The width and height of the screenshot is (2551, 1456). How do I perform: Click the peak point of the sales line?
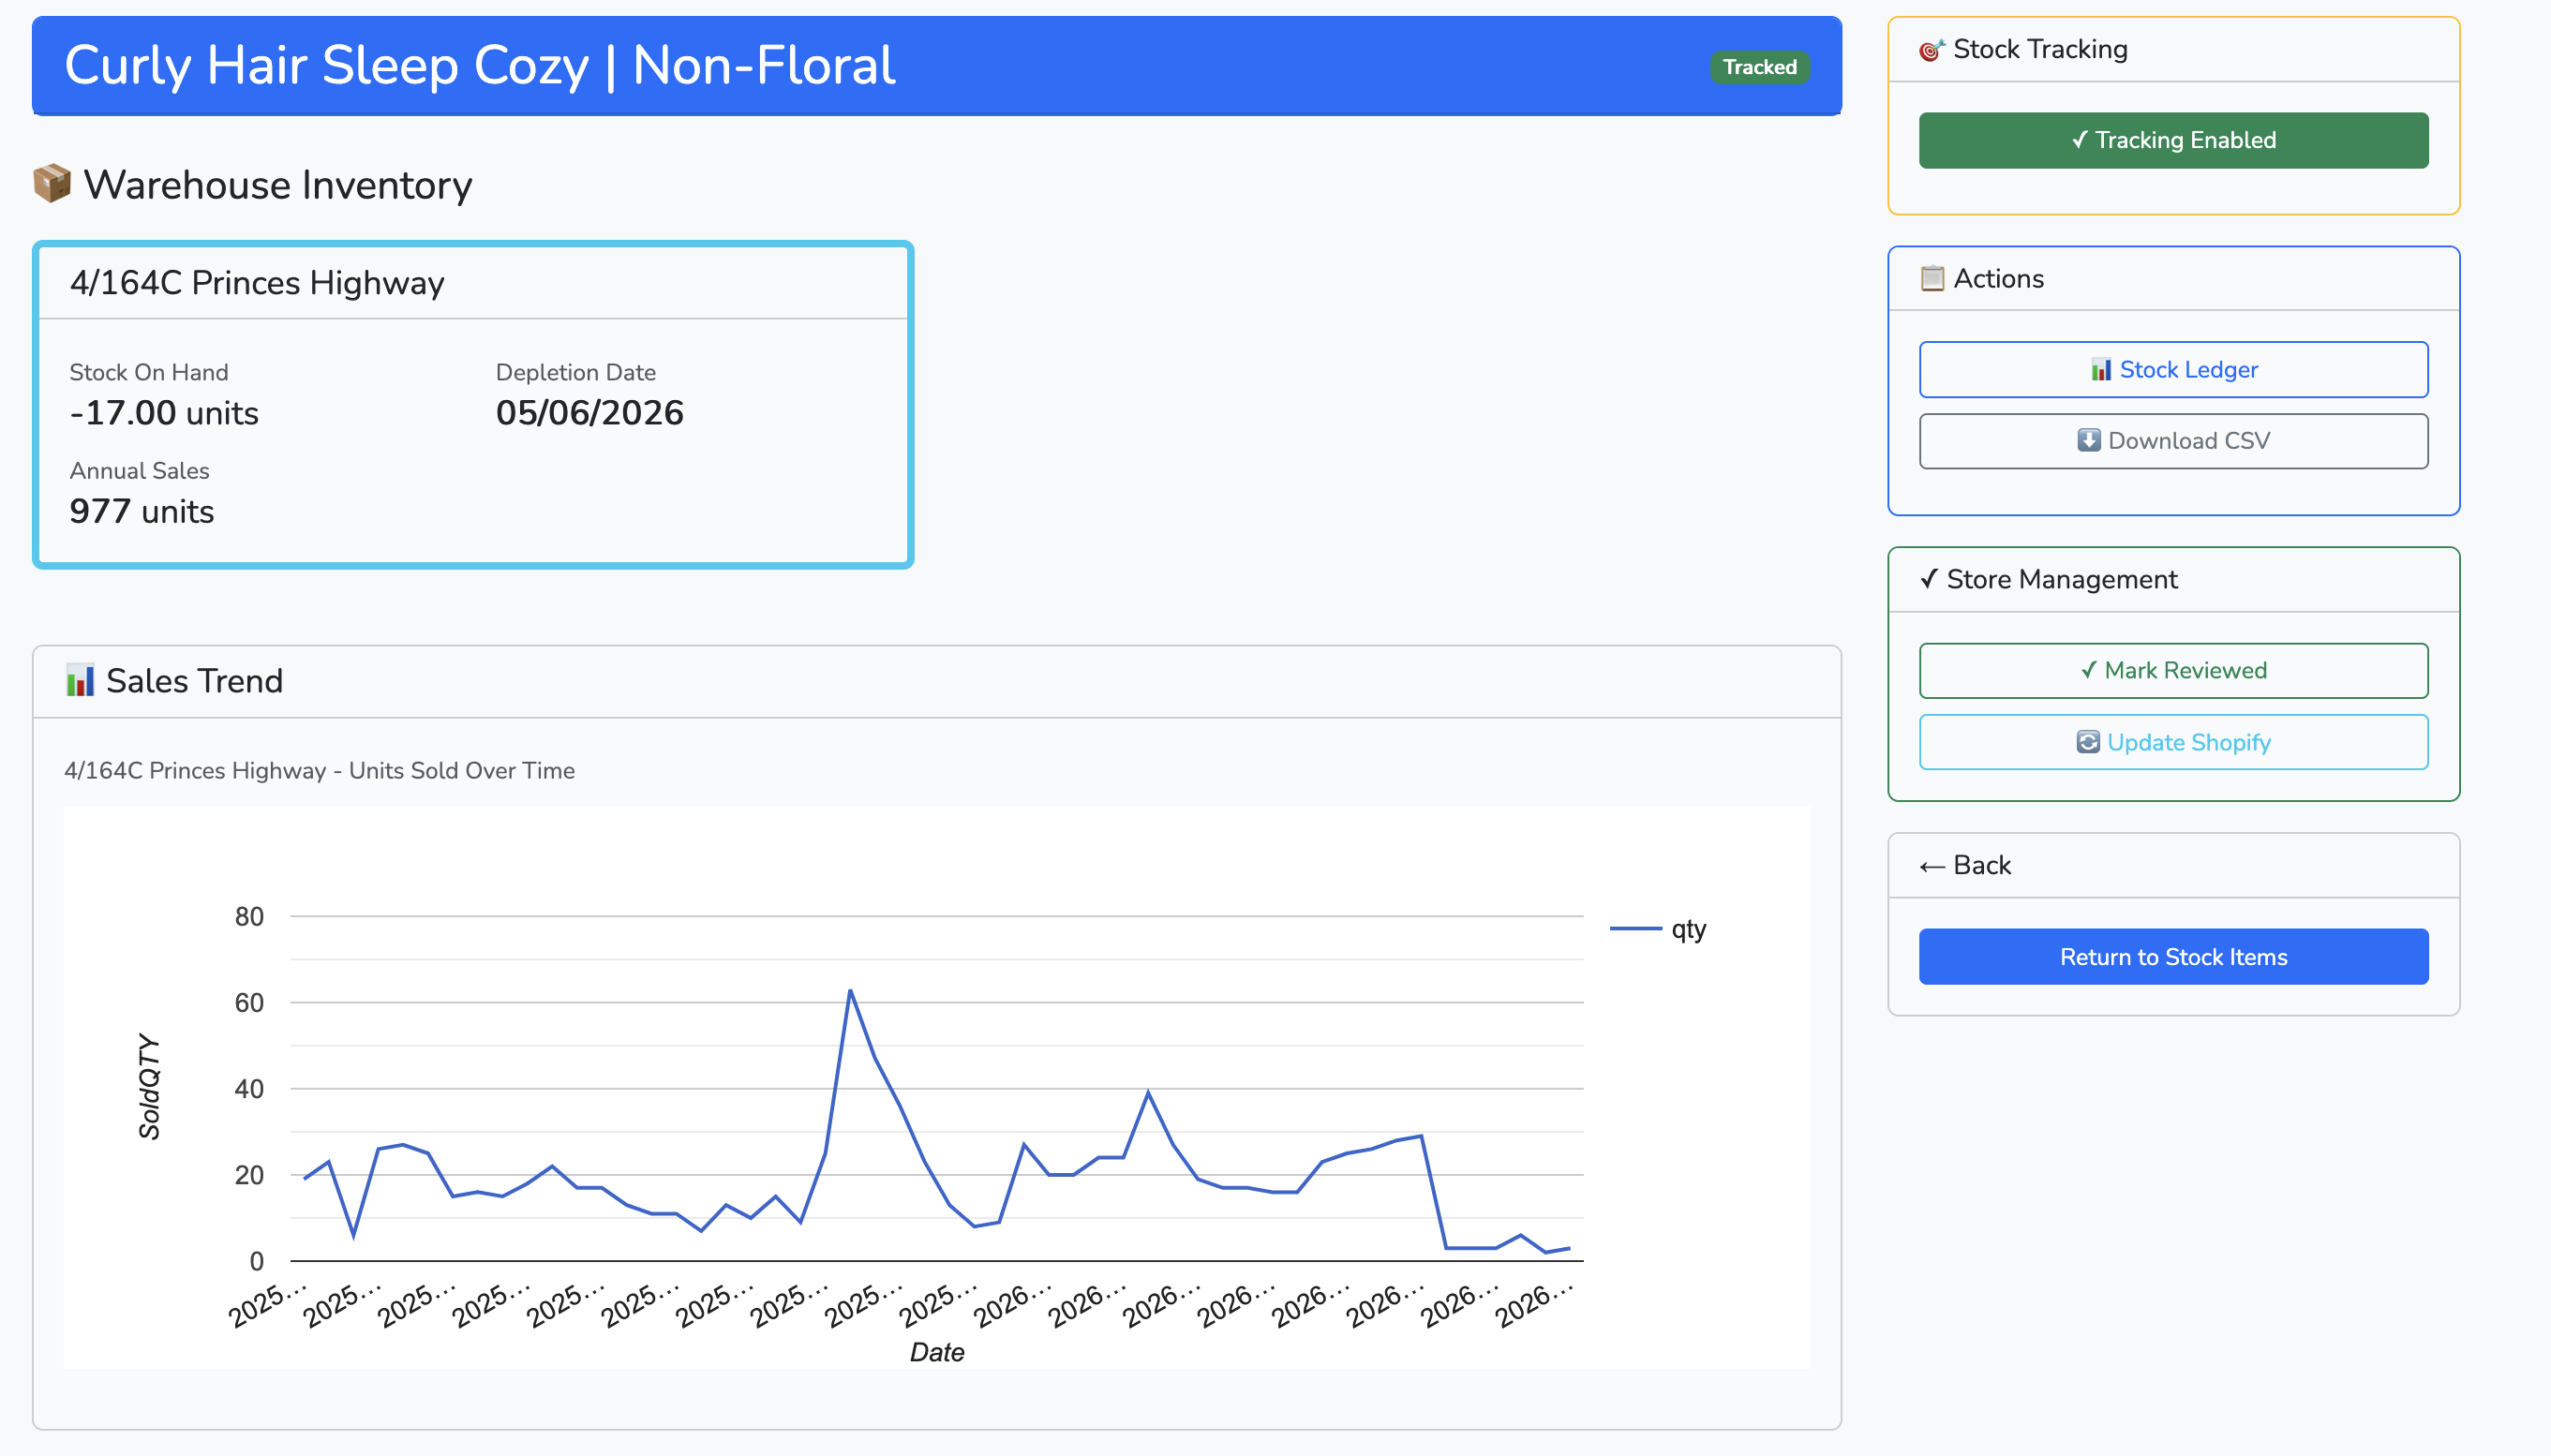coord(850,991)
